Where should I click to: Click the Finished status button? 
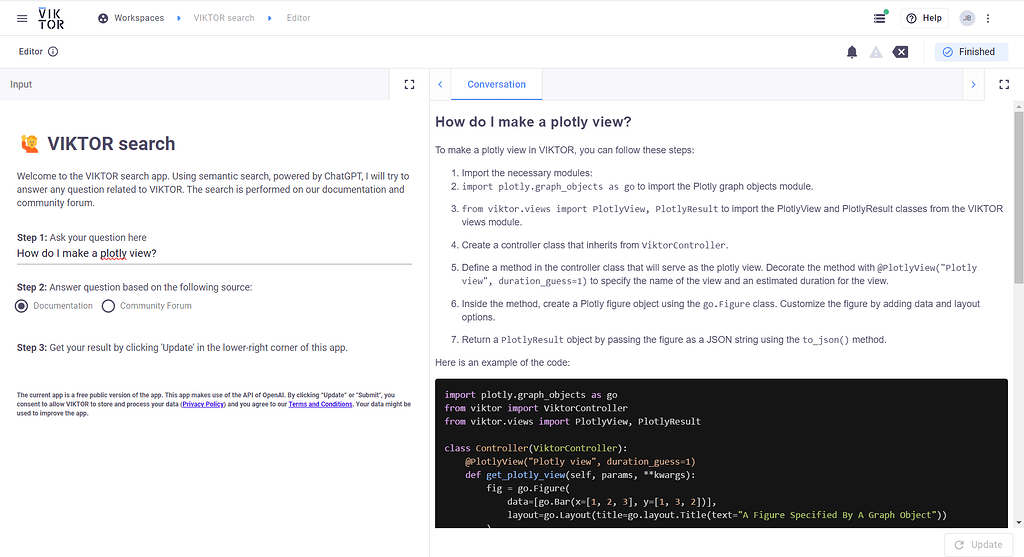coord(971,52)
